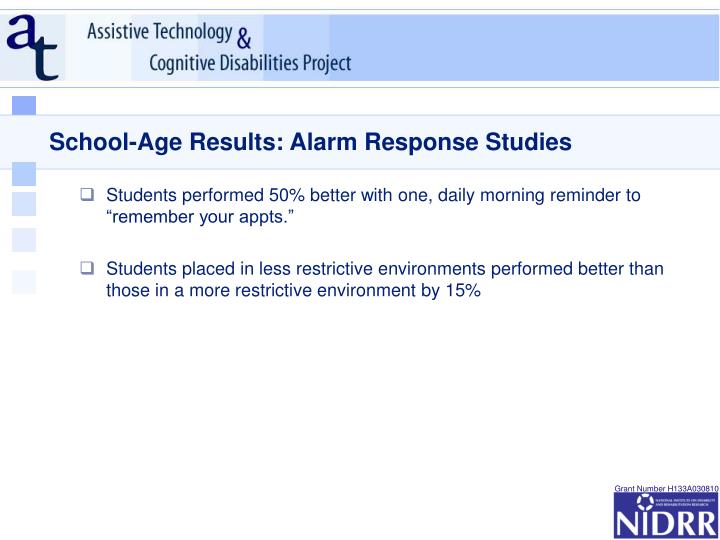
Task: Click the quoted 'remember your appts.' text
Action: [200, 217]
